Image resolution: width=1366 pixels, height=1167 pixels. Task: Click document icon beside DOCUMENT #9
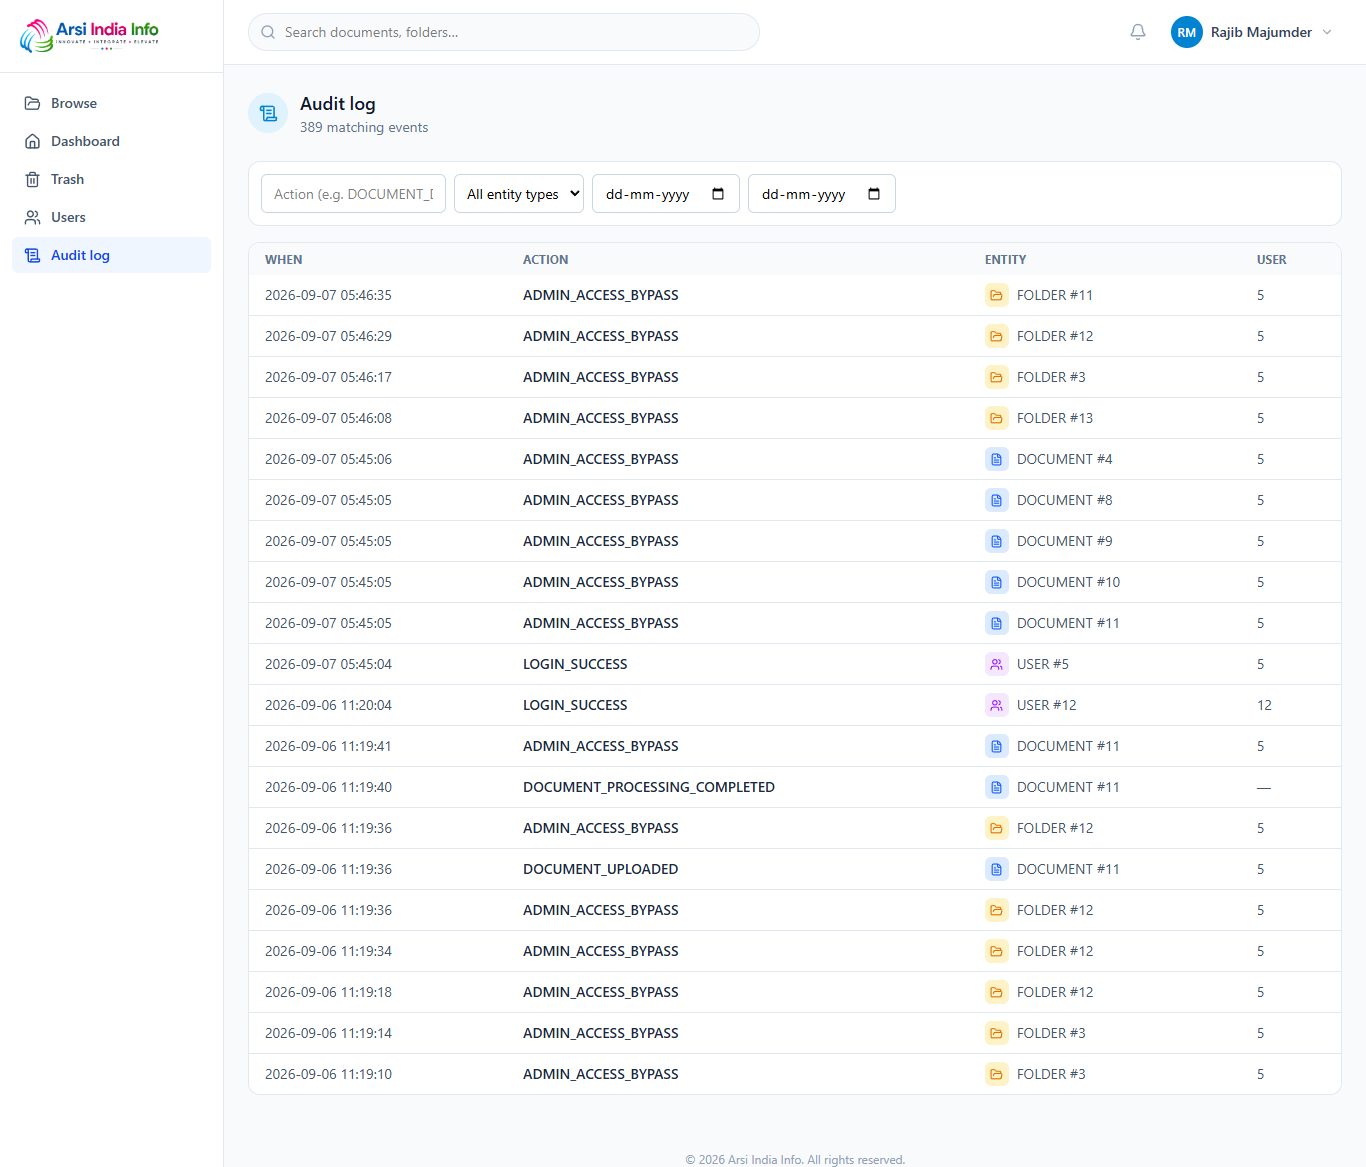pyautogui.click(x=996, y=541)
